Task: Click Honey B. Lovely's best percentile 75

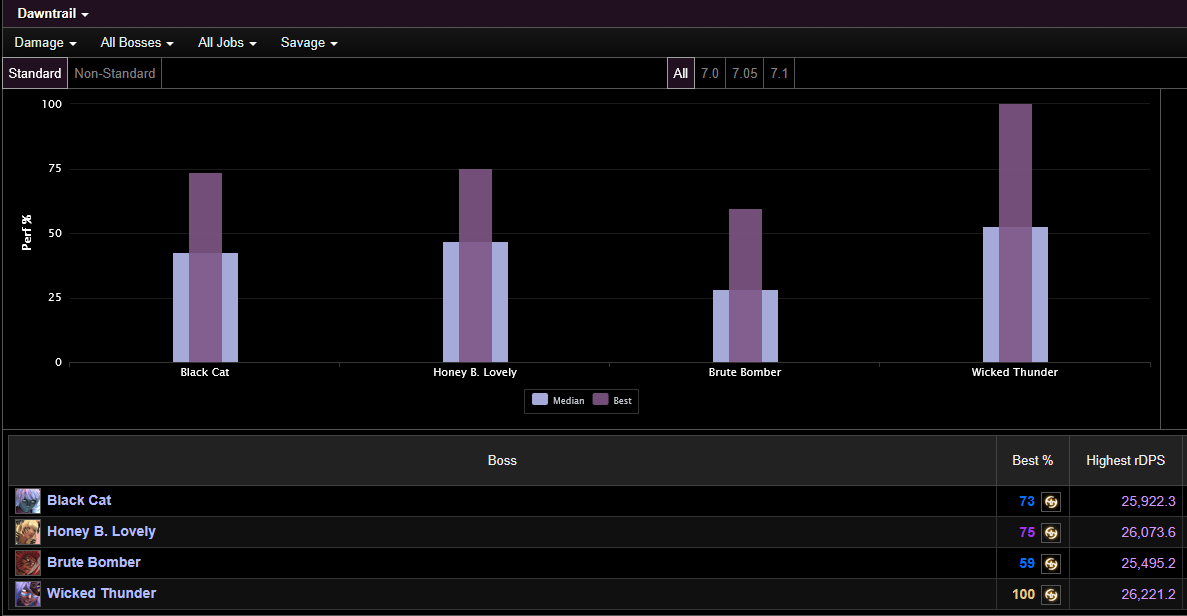Action: coord(1027,532)
